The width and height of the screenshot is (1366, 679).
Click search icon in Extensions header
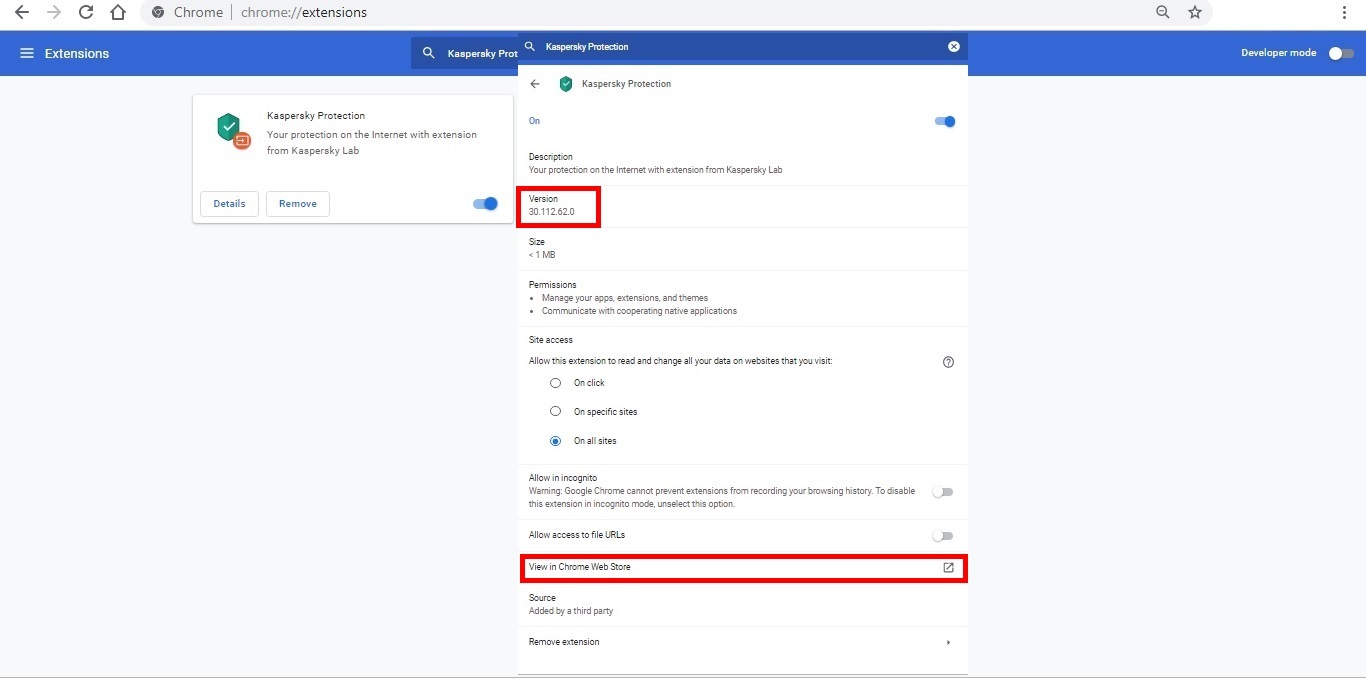429,53
